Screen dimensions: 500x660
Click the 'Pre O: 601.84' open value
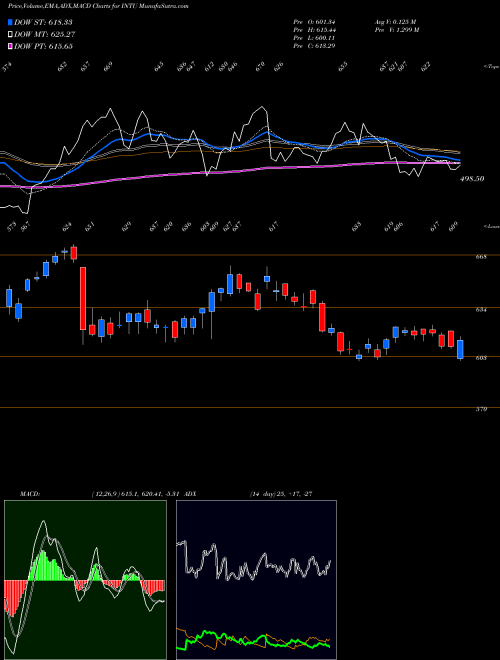[314, 22]
